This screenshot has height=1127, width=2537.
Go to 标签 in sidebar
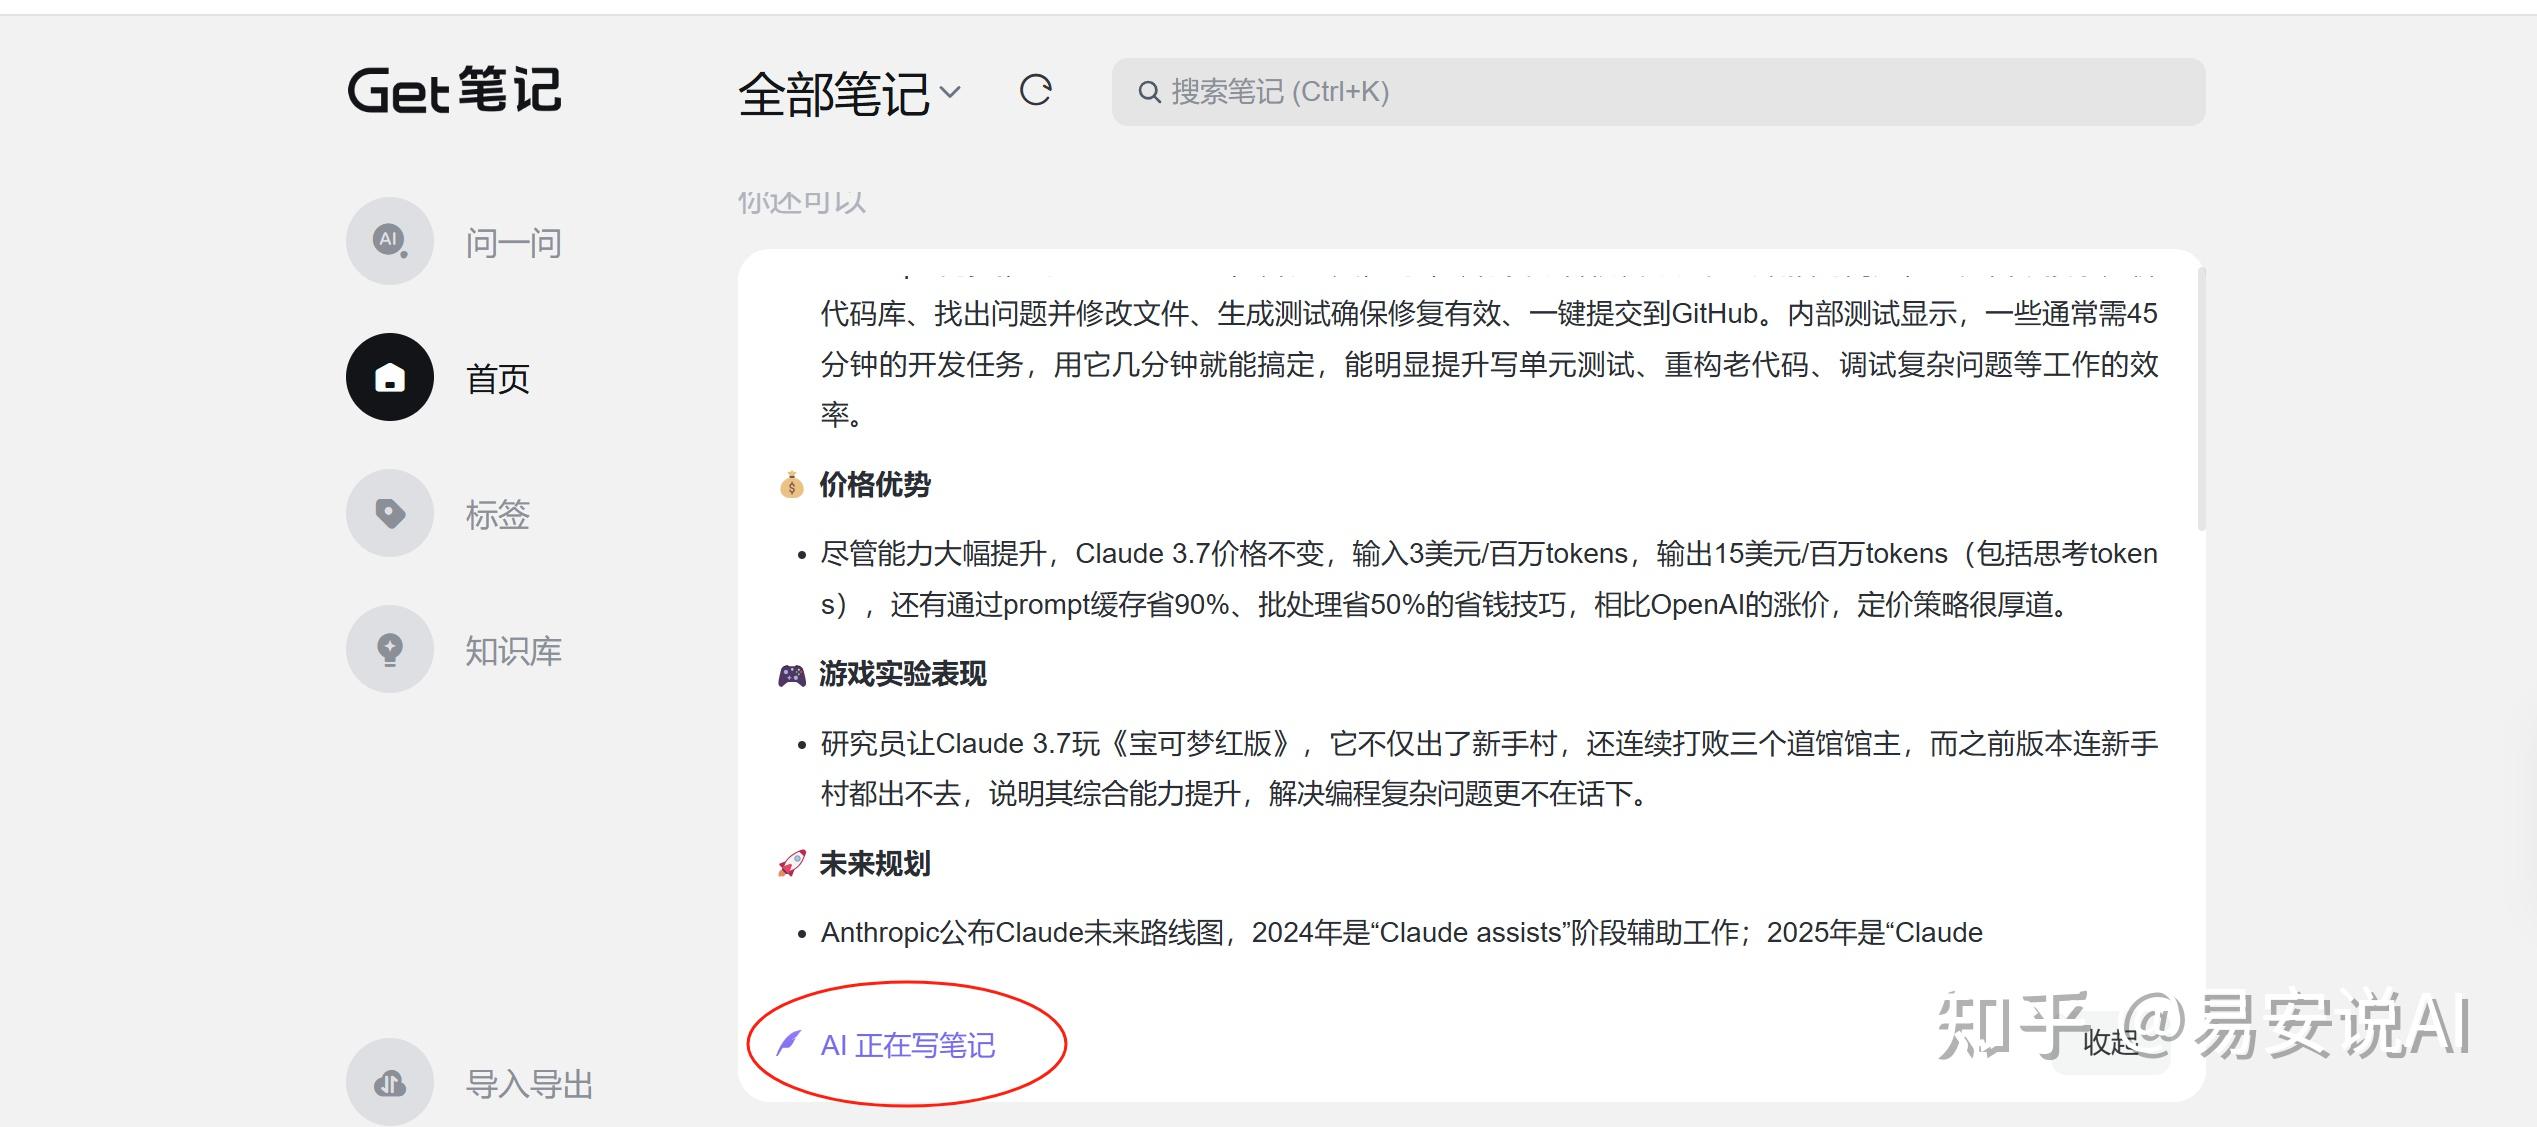(497, 515)
